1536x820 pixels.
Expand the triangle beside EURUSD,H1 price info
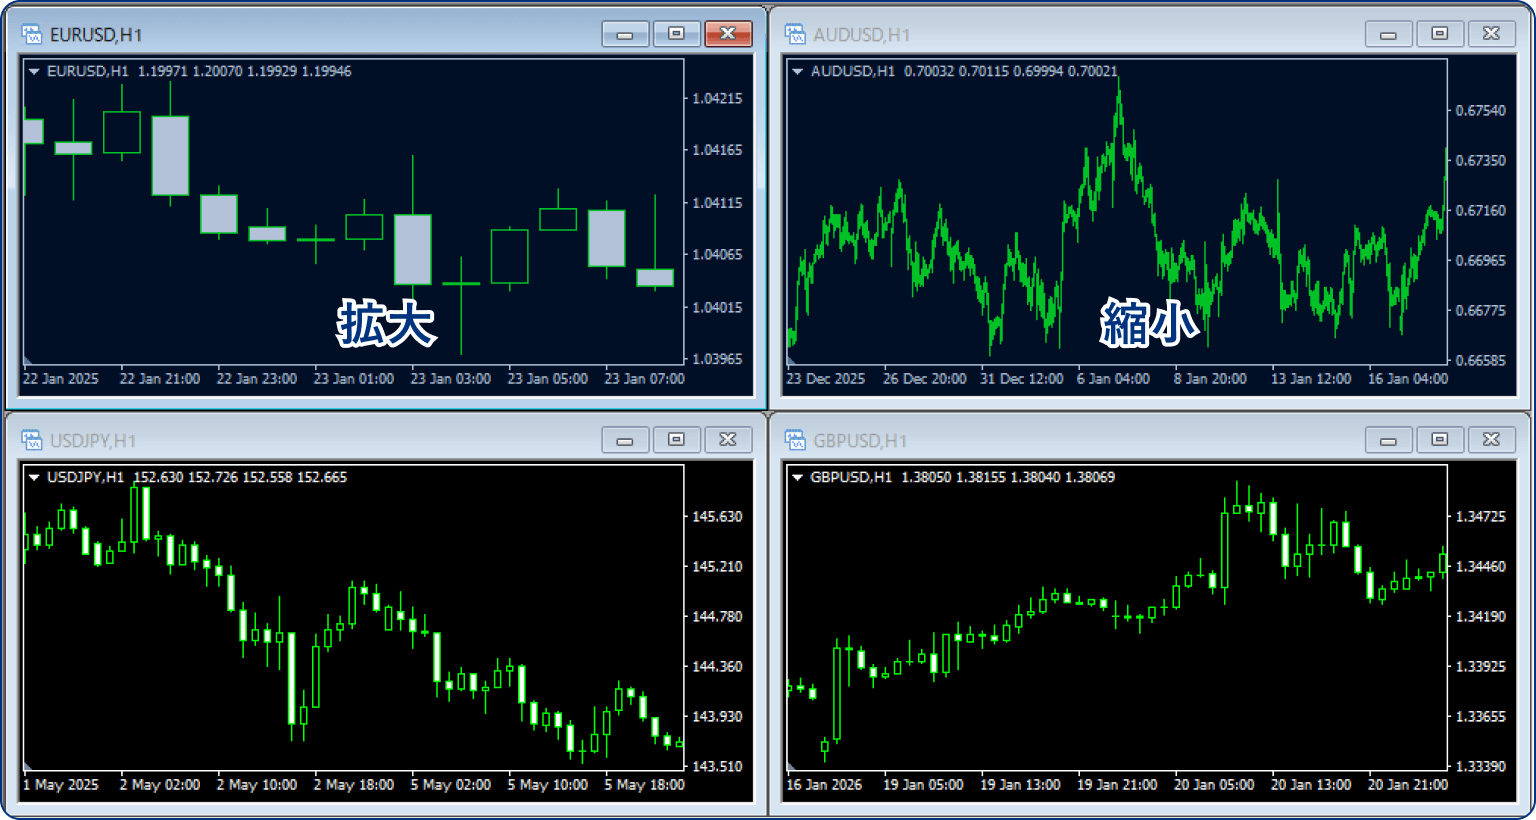point(34,72)
